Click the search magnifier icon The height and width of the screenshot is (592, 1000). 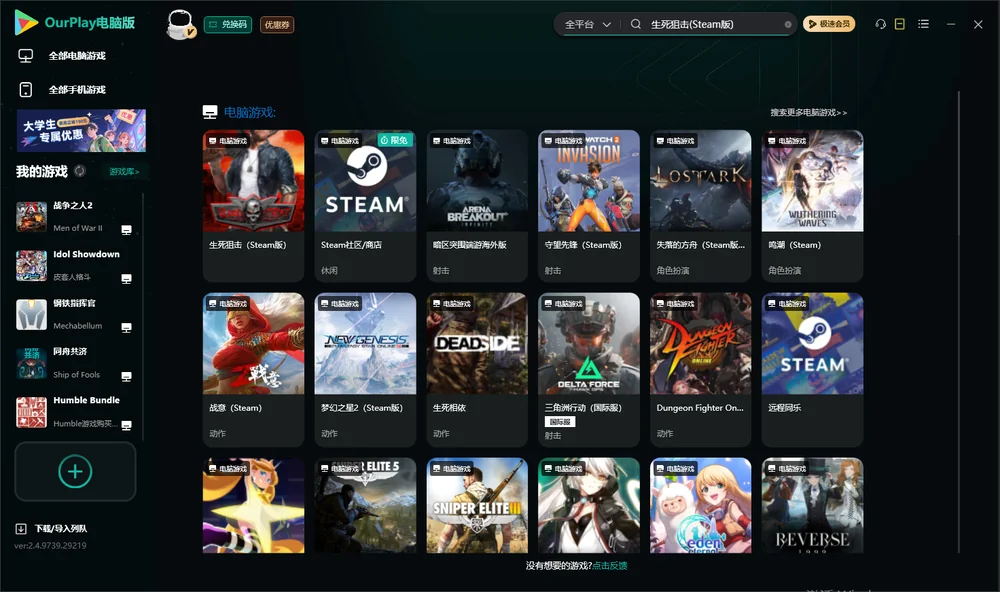pyautogui.click(x=636, y=24)
